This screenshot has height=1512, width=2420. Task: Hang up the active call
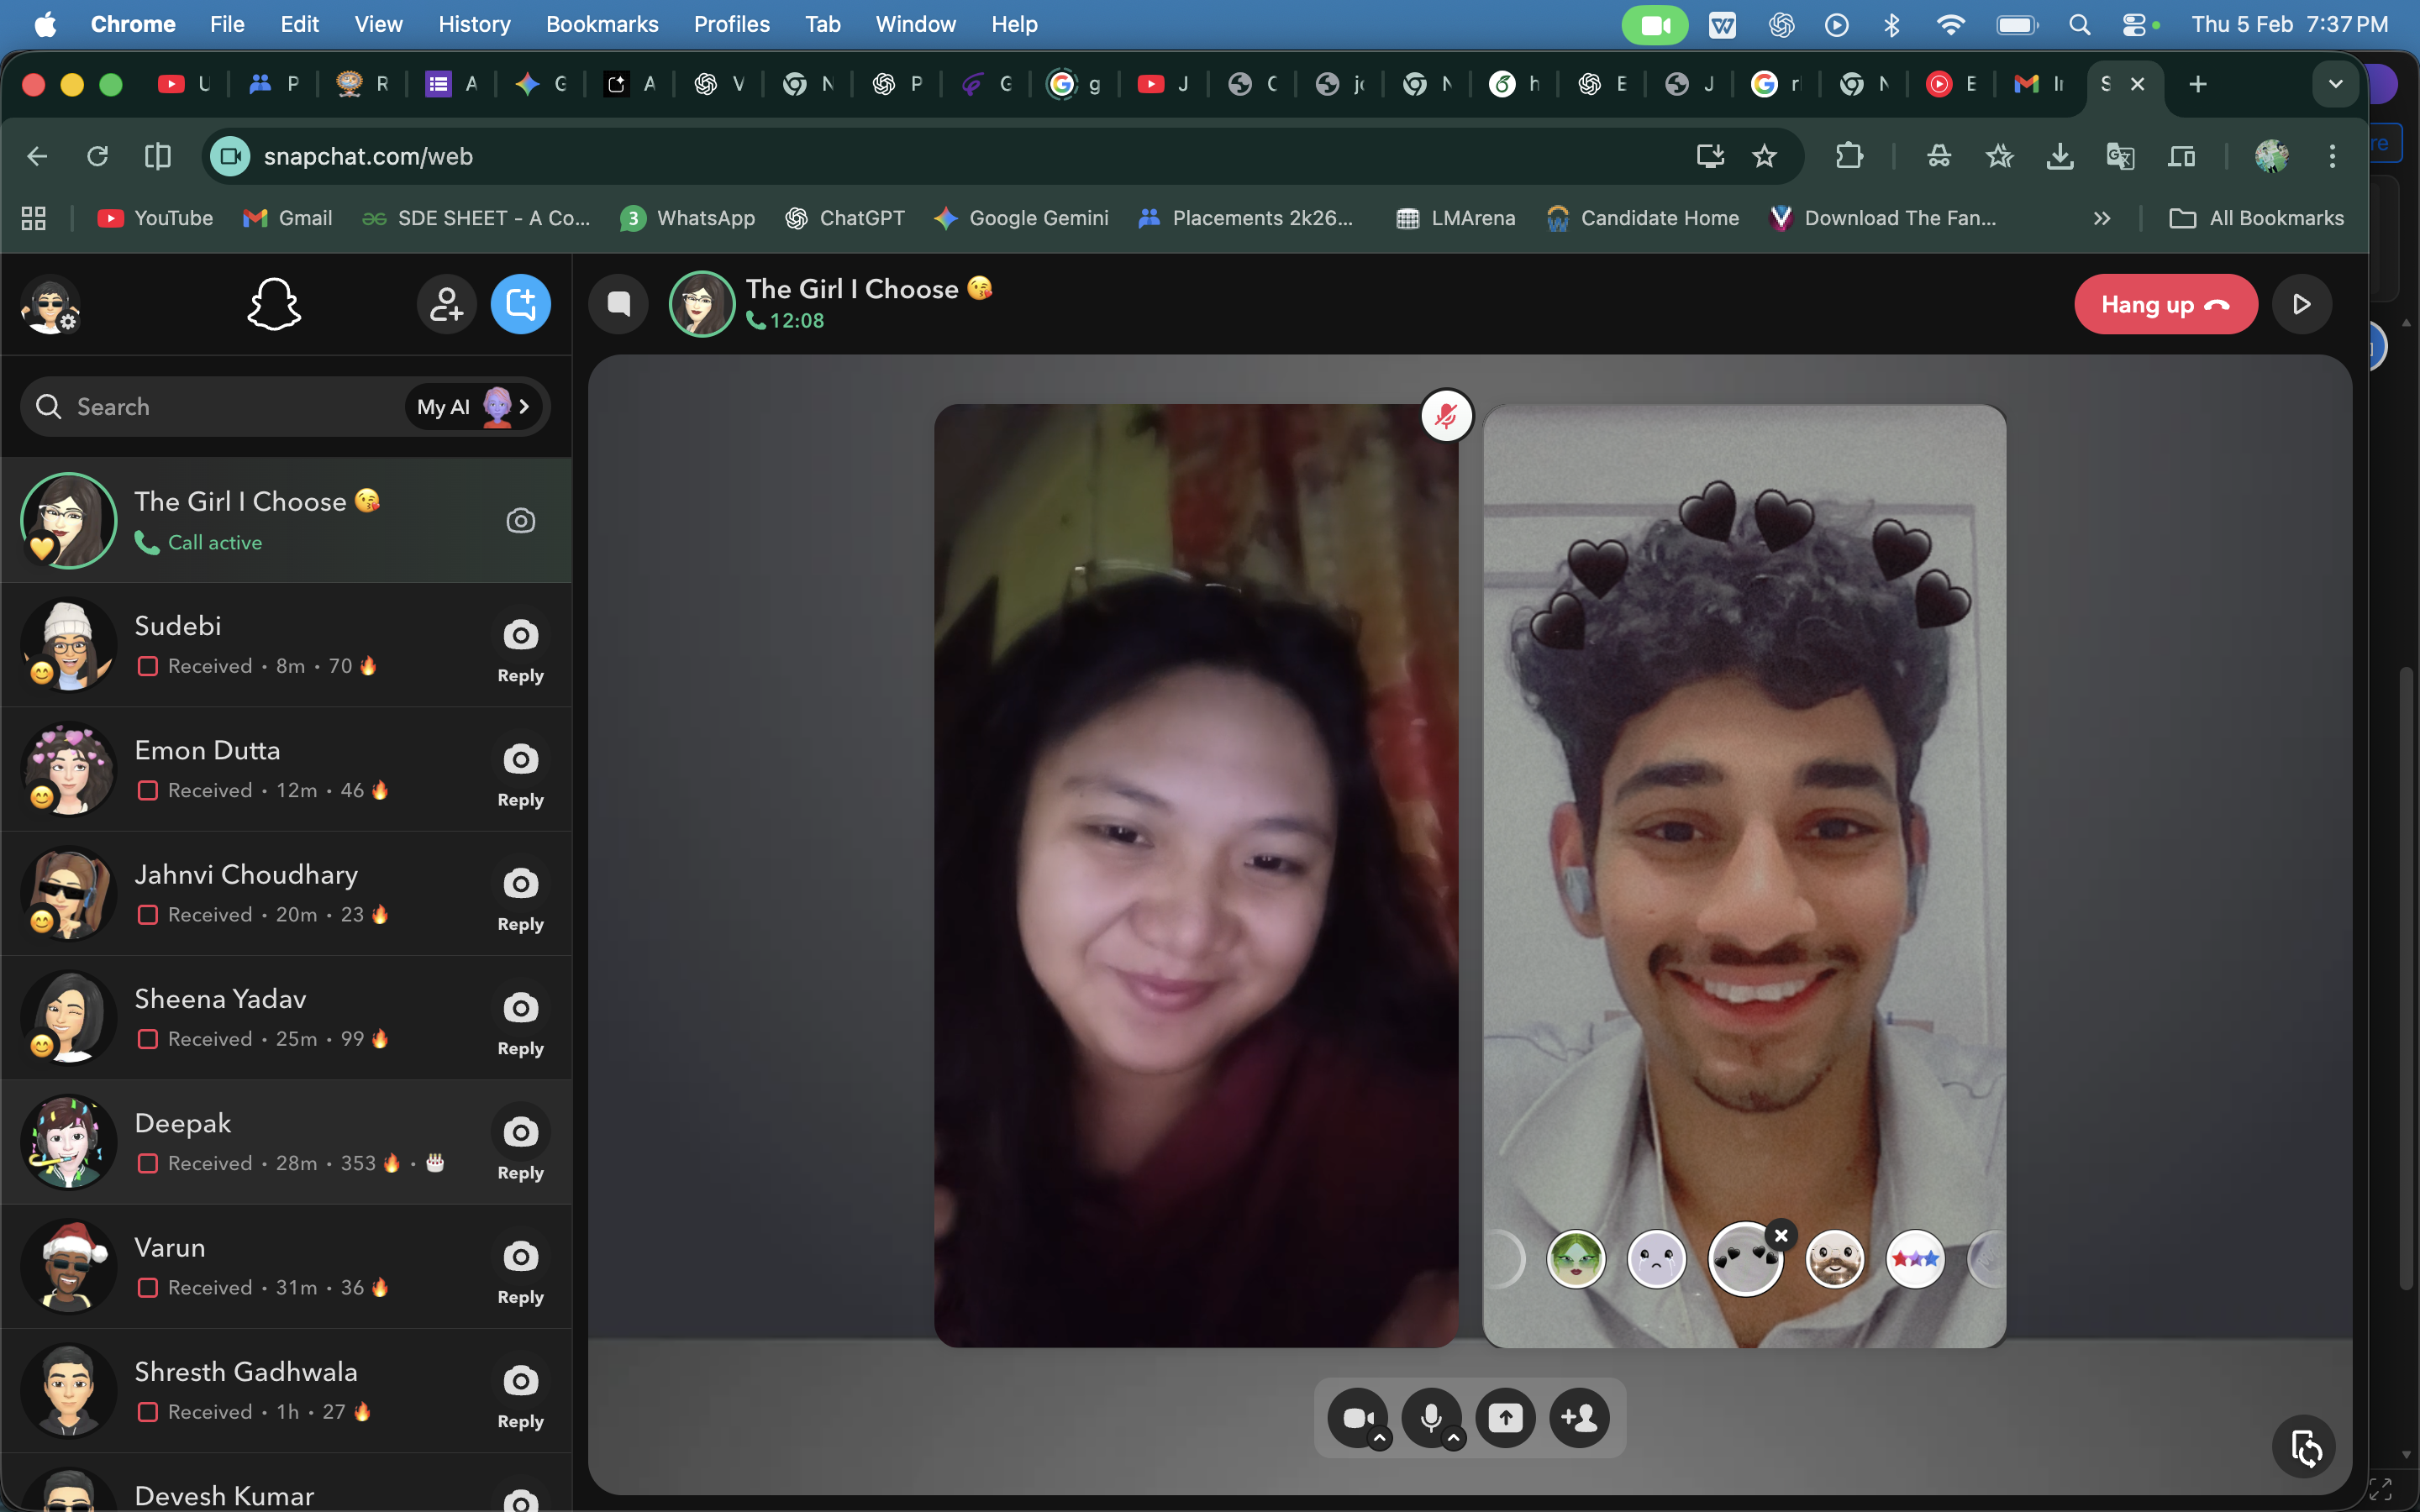click(2165, 304)
